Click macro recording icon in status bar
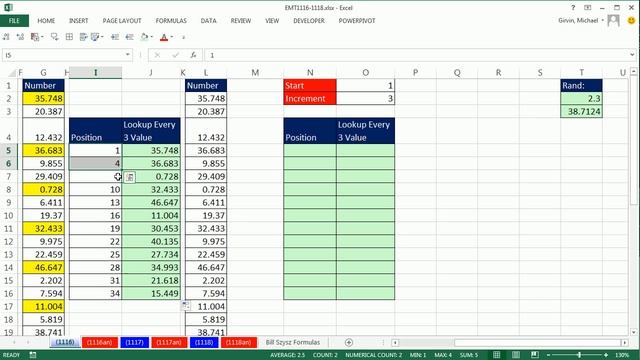Screen dimensions: 640x360 (x=33, y=355)
